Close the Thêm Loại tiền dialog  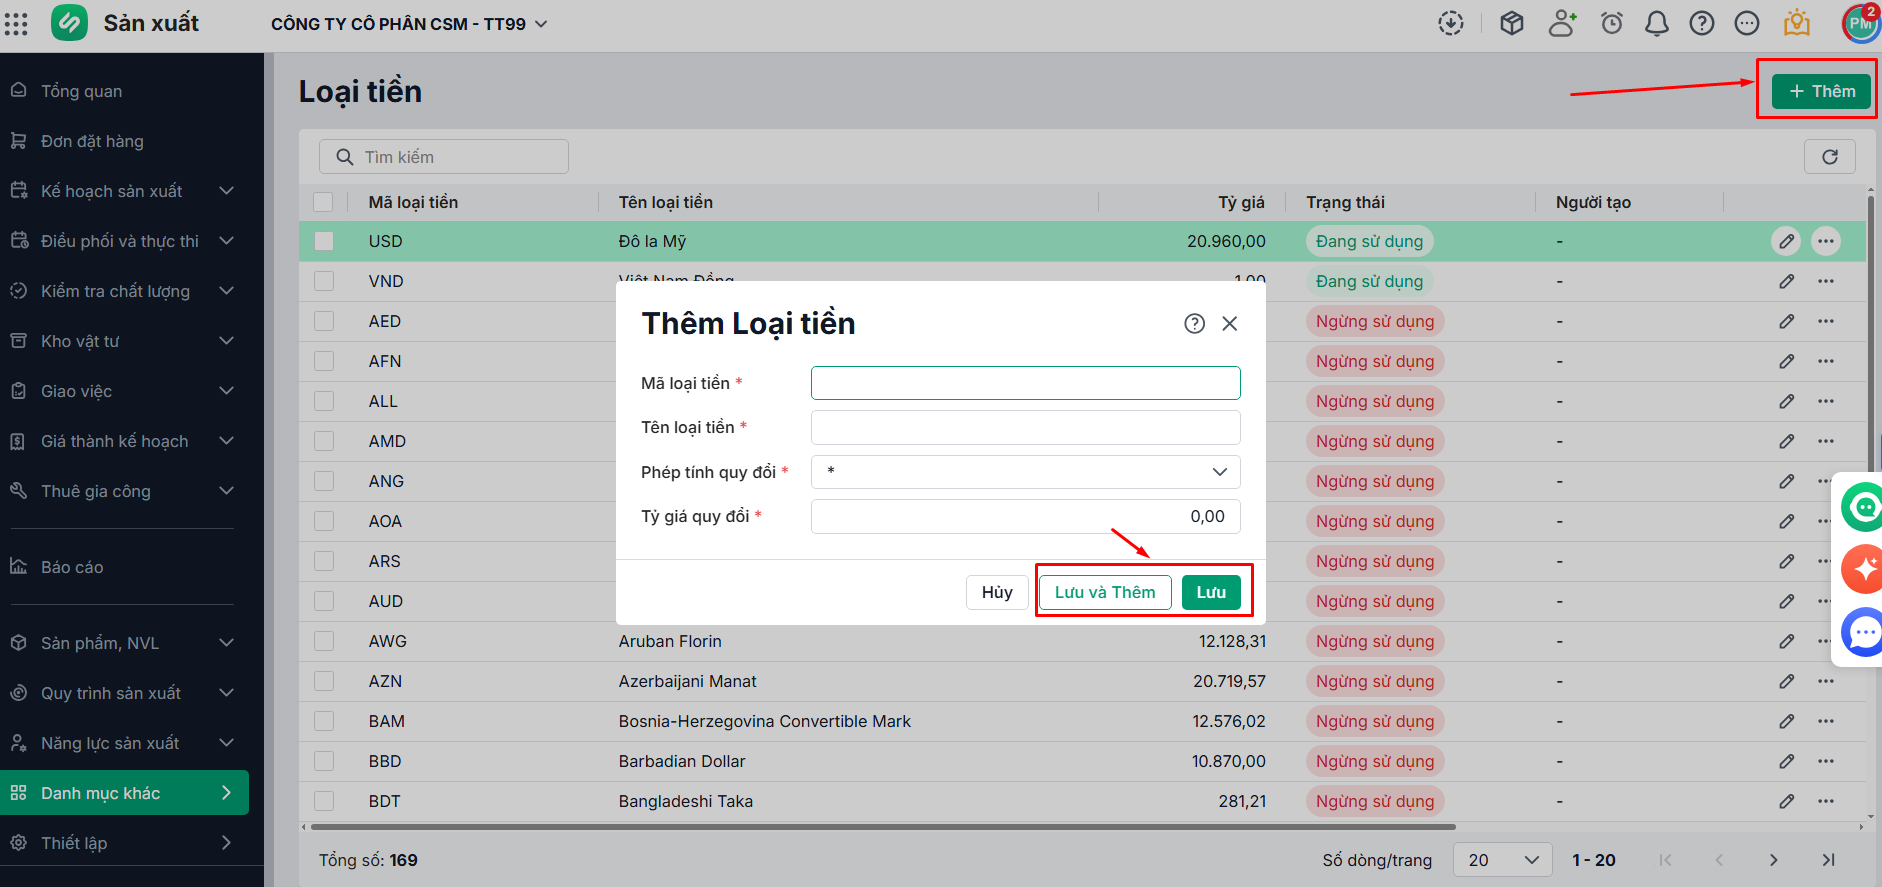point(1230,323)
